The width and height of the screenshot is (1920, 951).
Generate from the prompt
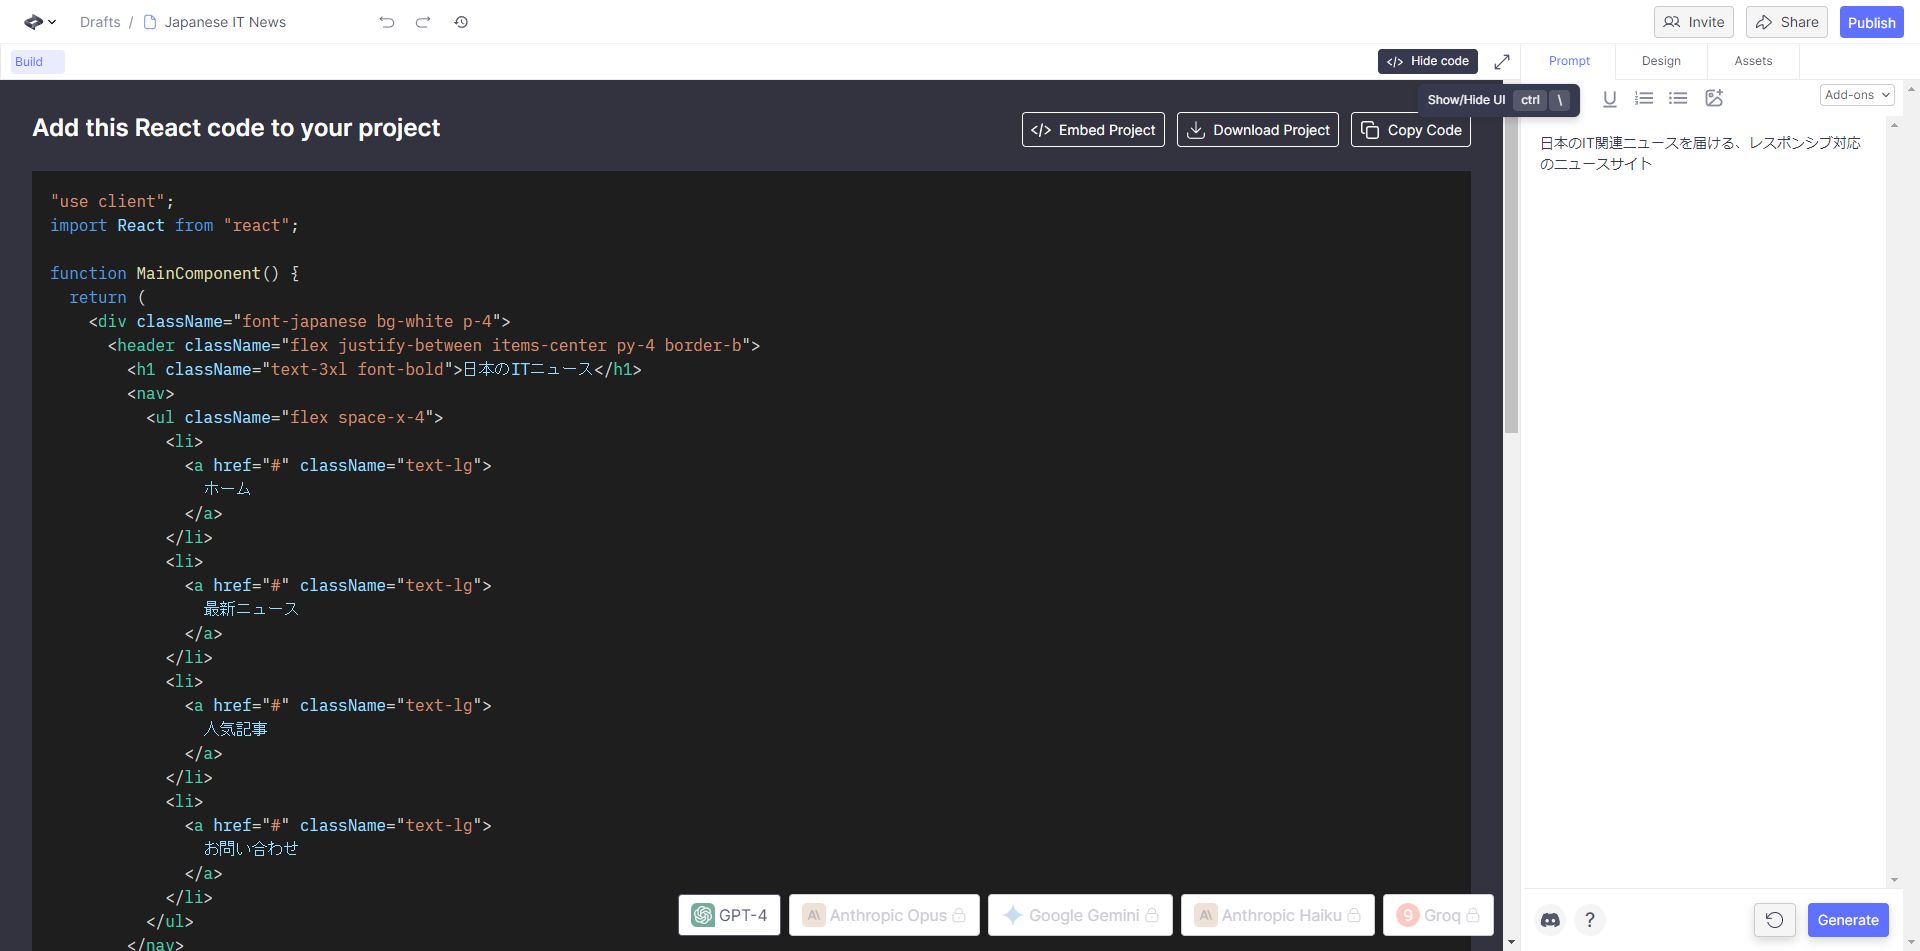pos(1848,920)
